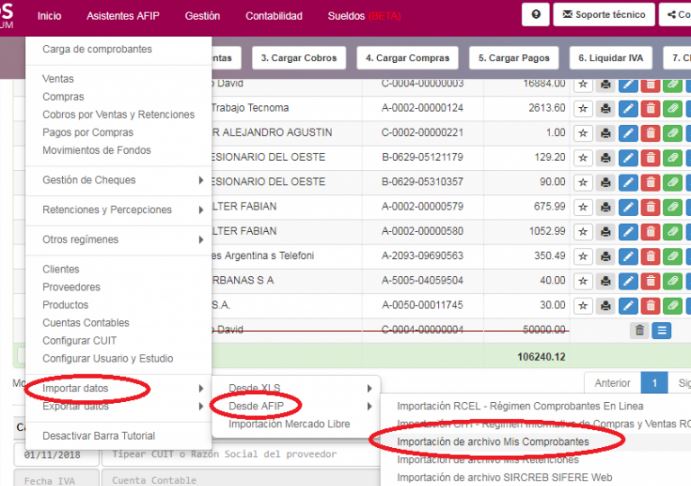Open blue list icon on the 50000.00 row

pyautogui.click(x=661, y=330)
